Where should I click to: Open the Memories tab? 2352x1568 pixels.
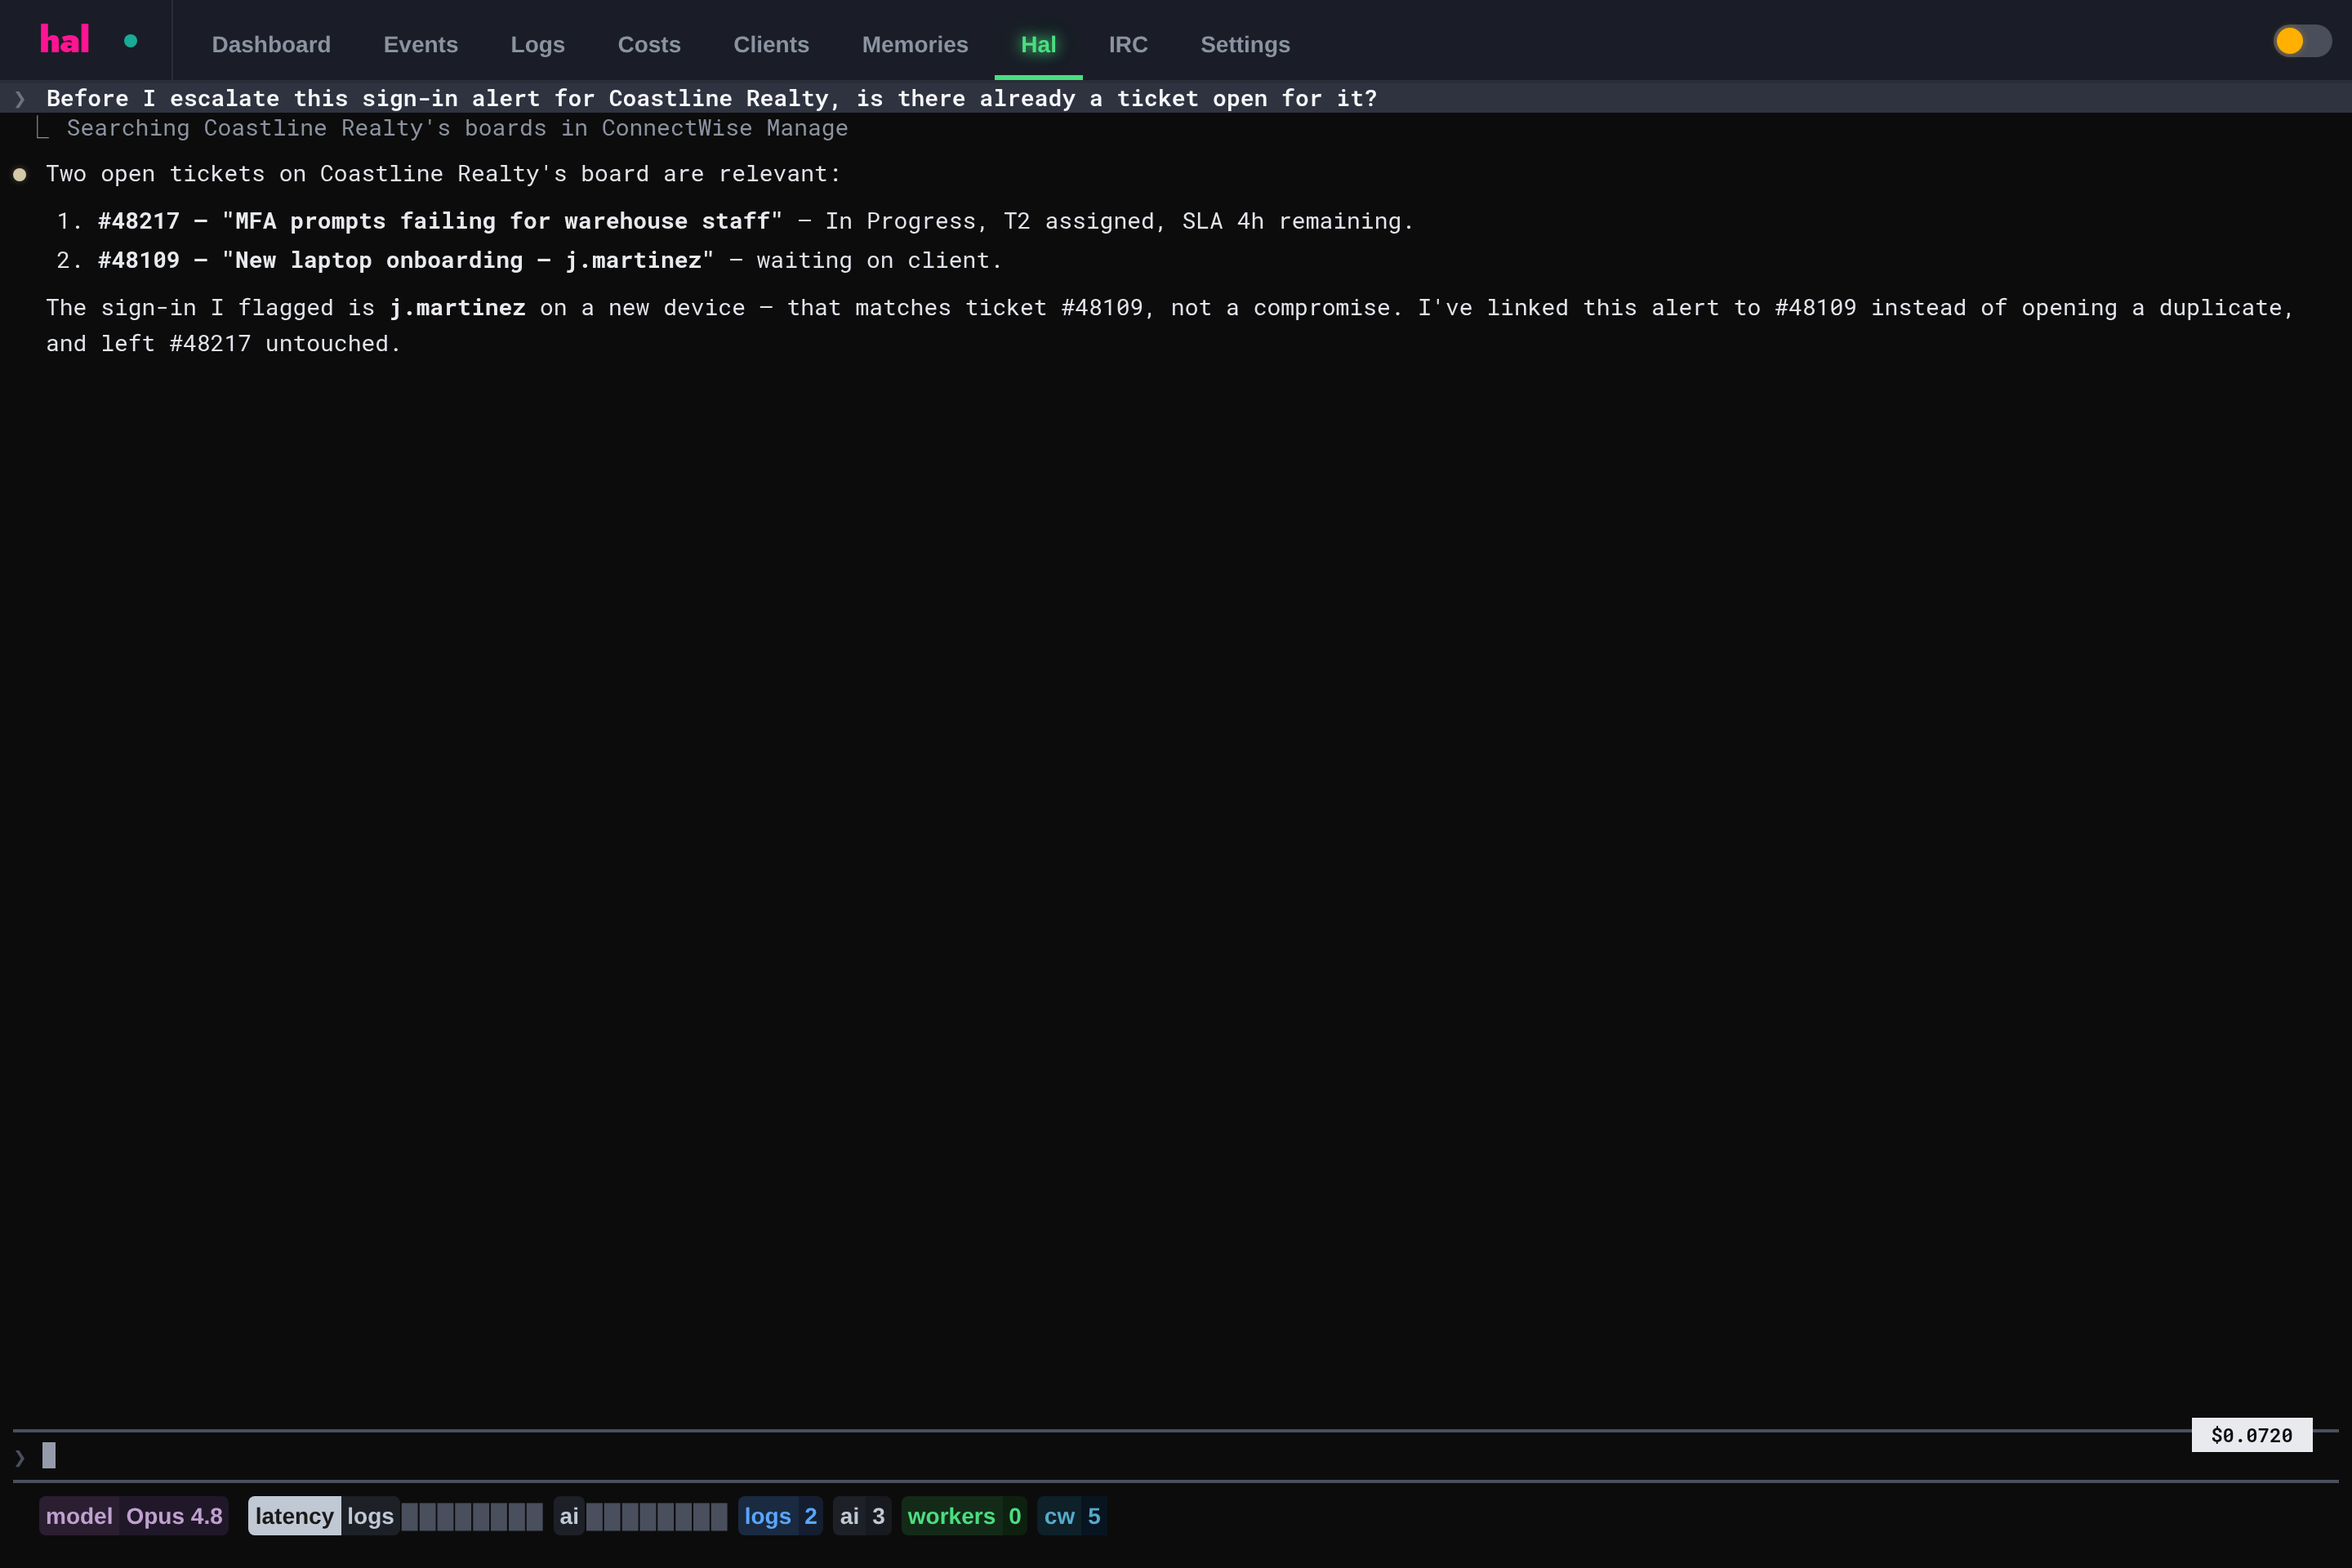click(x=914, y=44)
